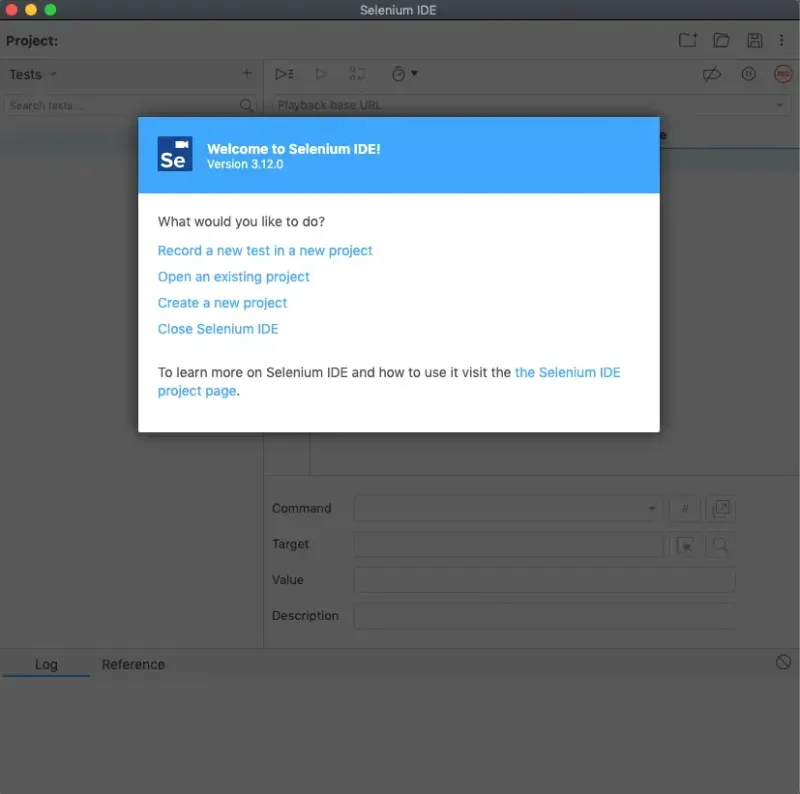Click the Description input field
Viewport: 800px width, 794px height.
pyautogui.click(x=544, y=616)
